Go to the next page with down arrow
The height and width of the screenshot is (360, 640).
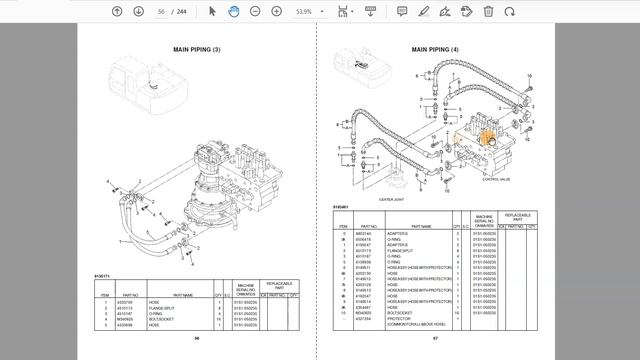point(138,11)
